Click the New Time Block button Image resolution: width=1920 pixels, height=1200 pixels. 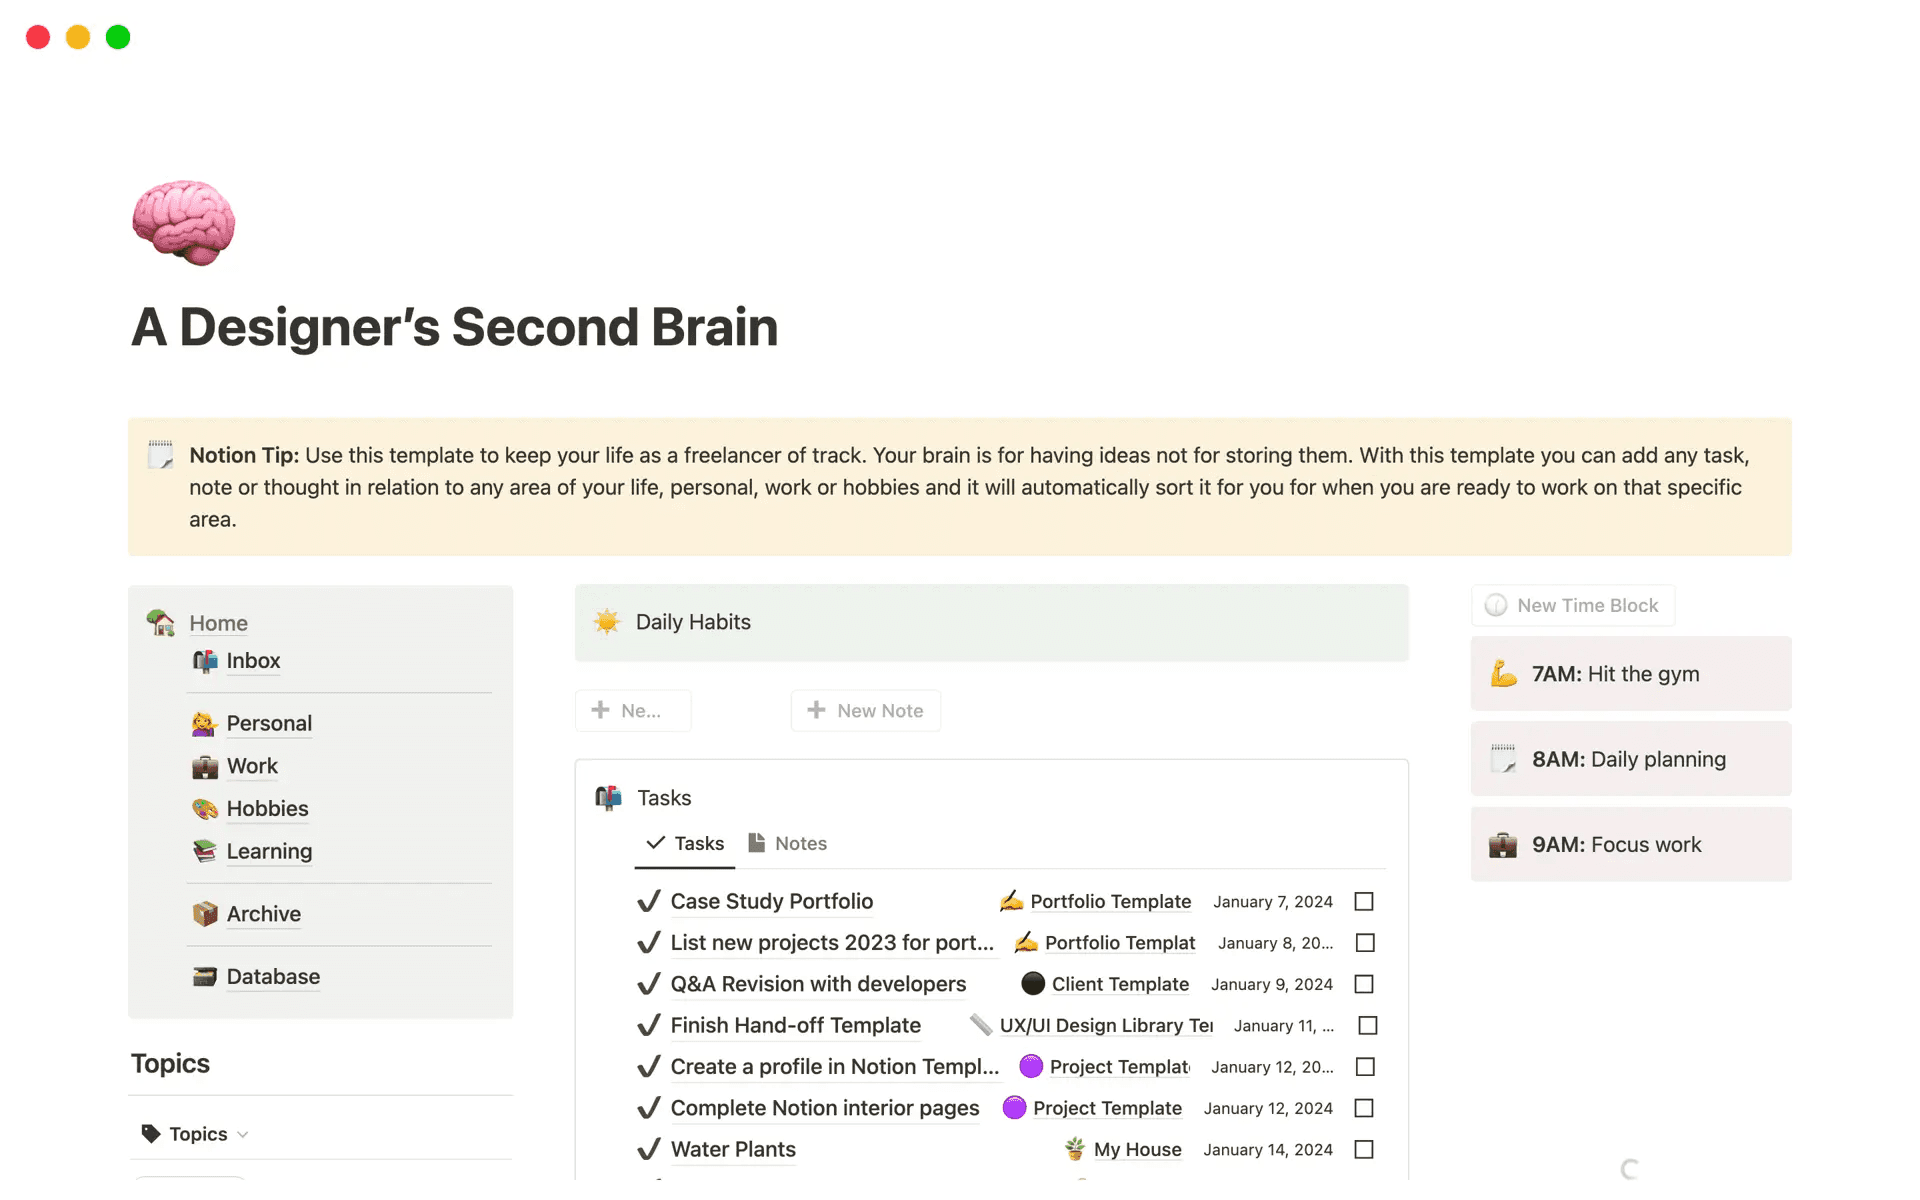click(1572, 606)
